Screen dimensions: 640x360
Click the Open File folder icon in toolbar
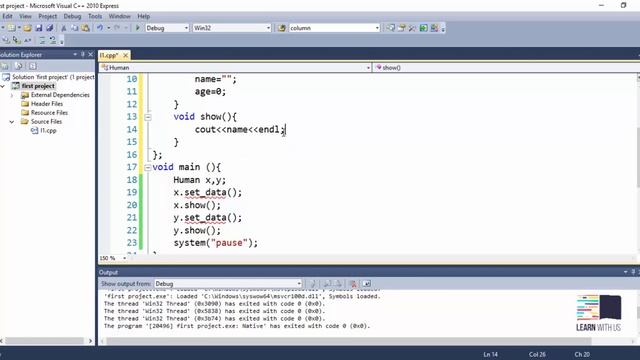click(x=27, y=28)
